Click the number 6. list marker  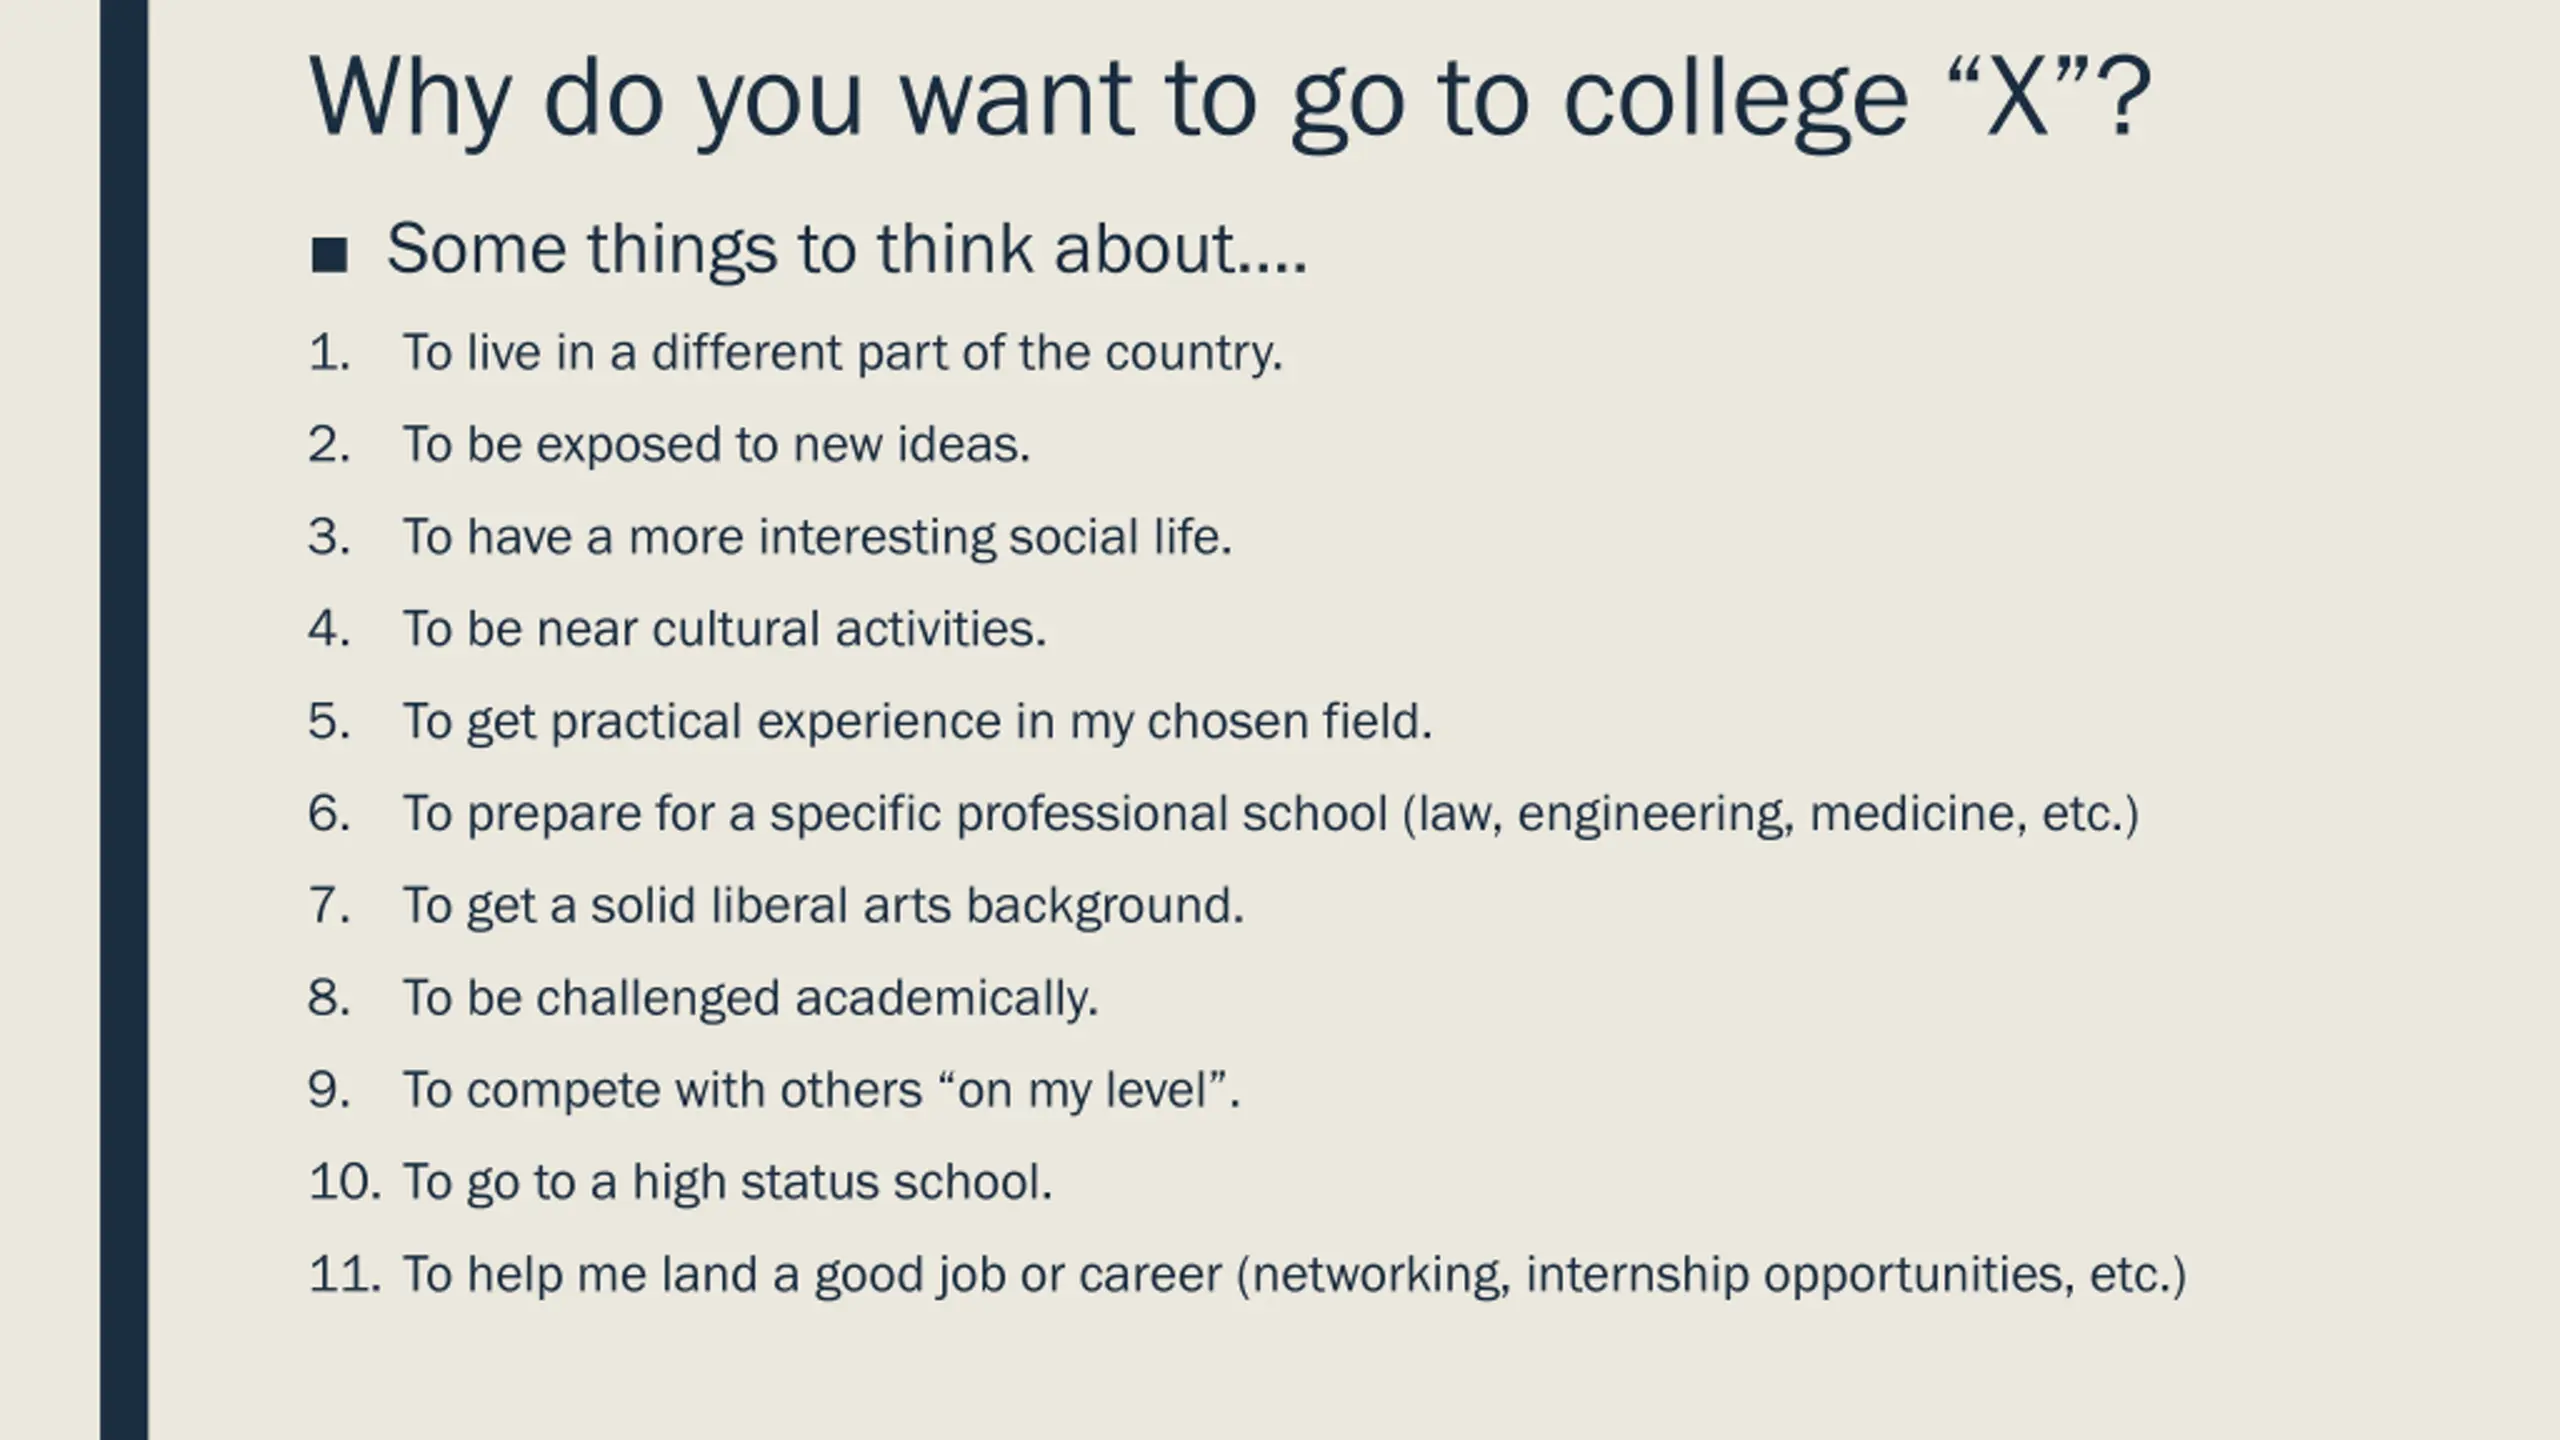(x=330, y=813)
